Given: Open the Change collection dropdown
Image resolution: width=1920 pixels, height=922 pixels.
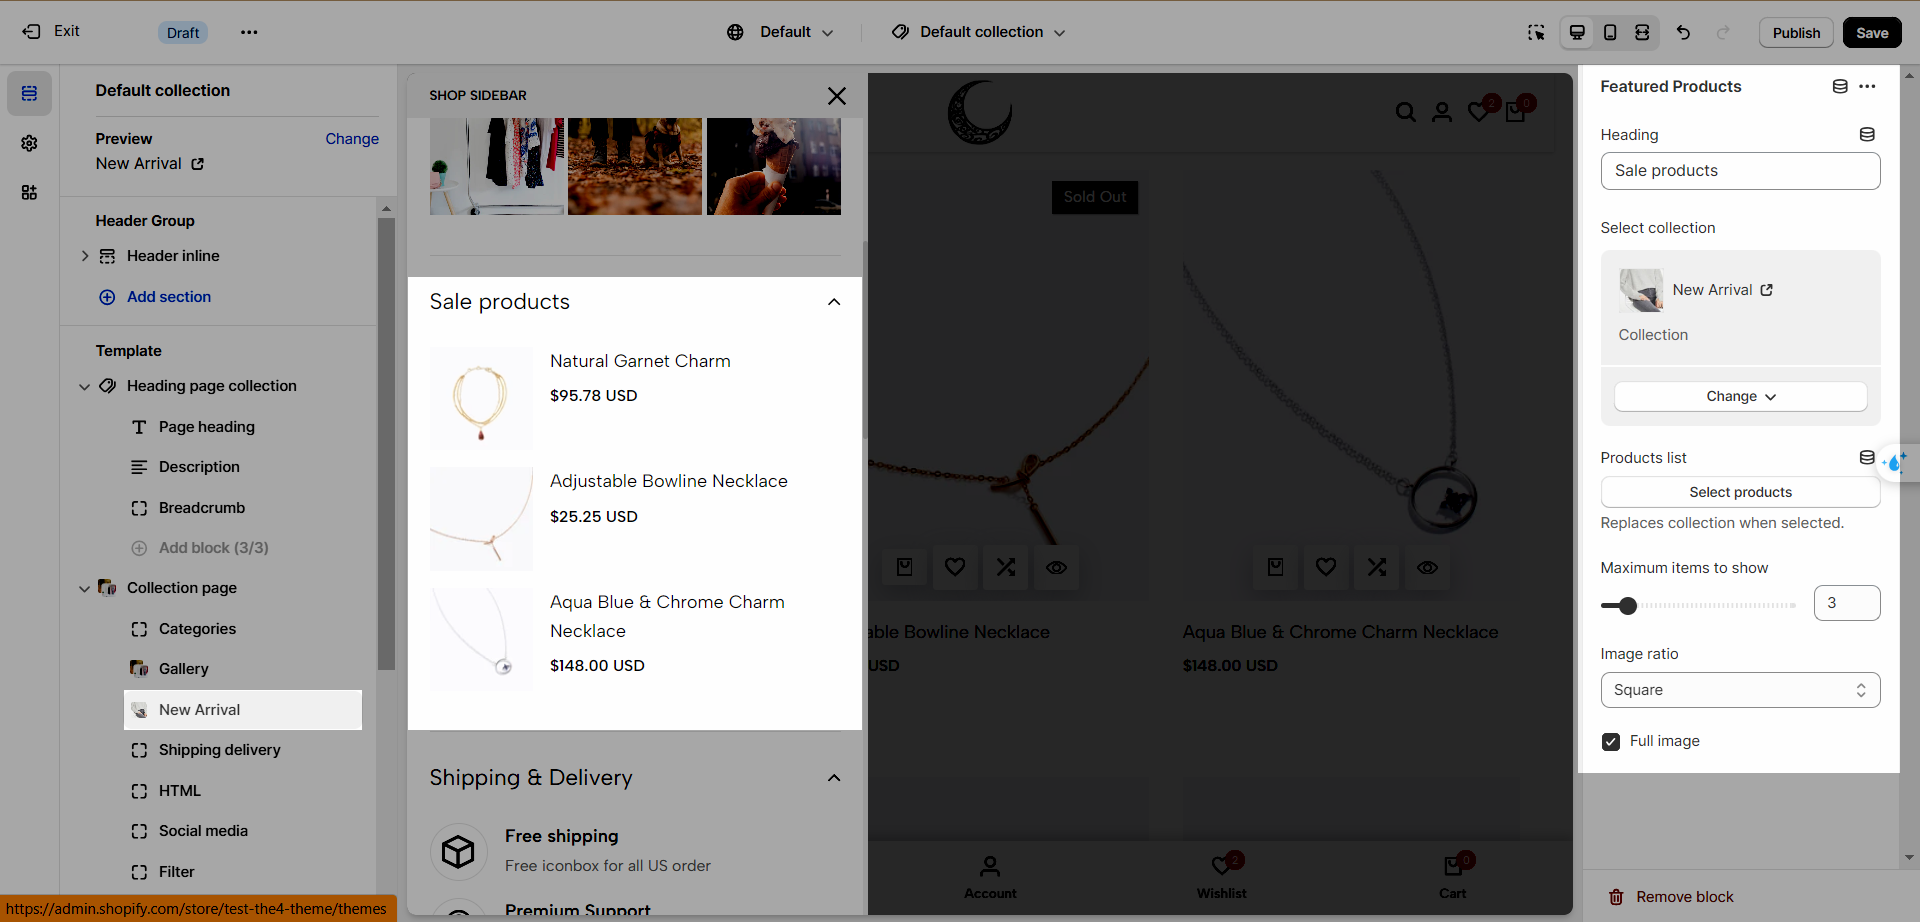Looking at the screenshot, I should coord(1740,396).
